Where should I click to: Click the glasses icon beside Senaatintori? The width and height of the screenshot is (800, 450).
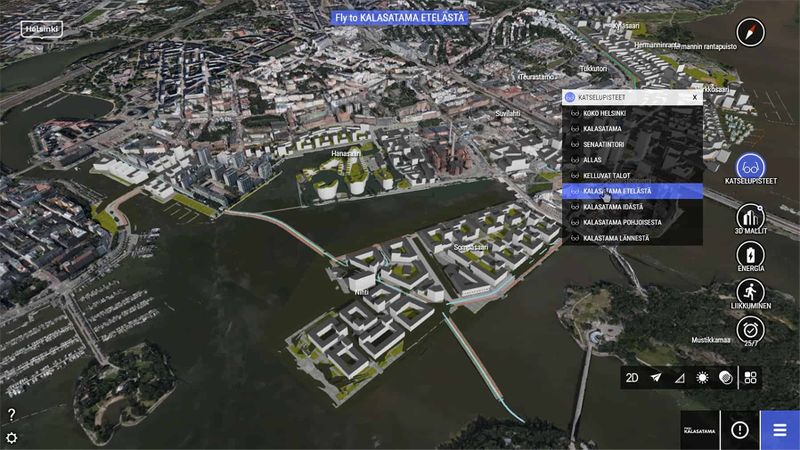[574, 144]
